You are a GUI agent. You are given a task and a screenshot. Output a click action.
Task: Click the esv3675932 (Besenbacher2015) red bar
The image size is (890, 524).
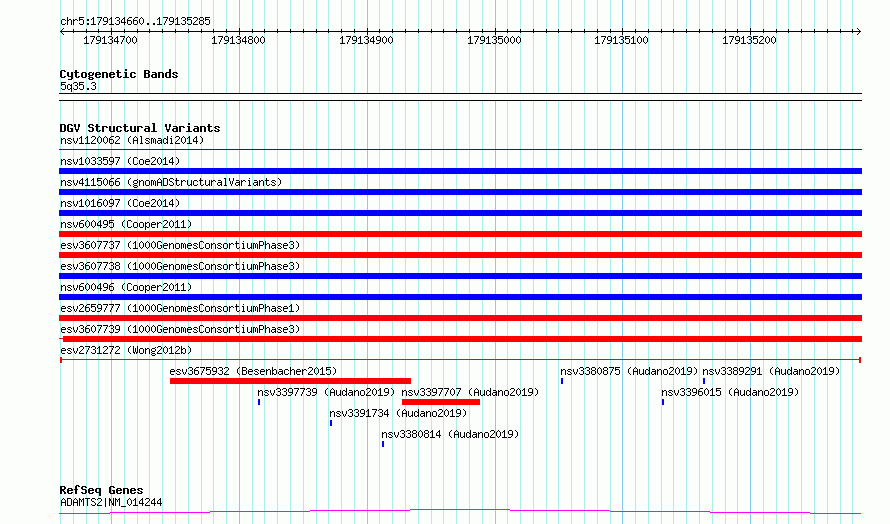pos(290,381)
